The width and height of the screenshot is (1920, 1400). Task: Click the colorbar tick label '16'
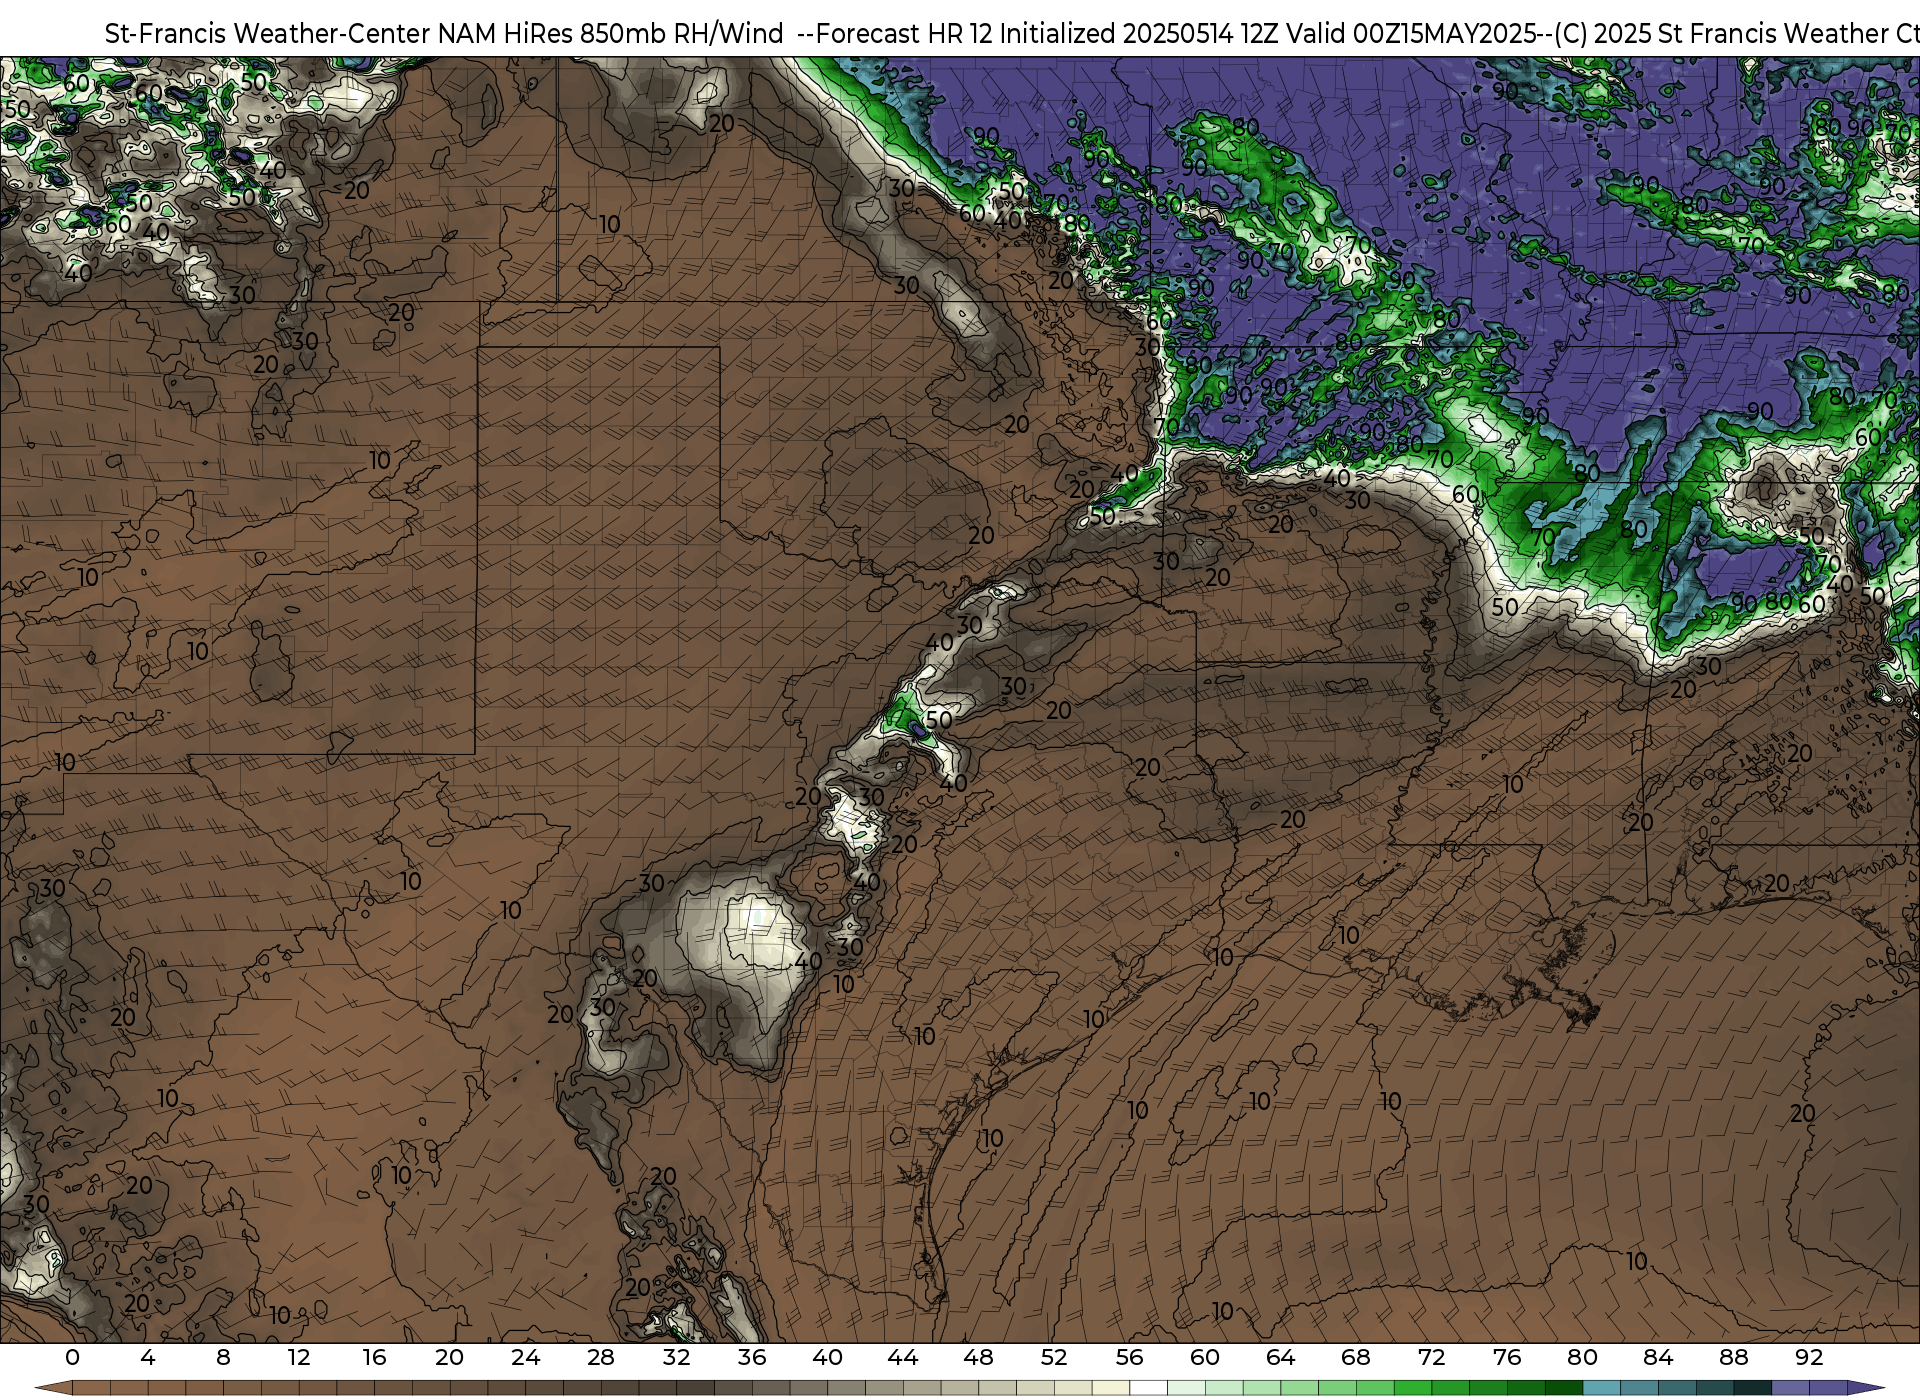[374, 1357]
